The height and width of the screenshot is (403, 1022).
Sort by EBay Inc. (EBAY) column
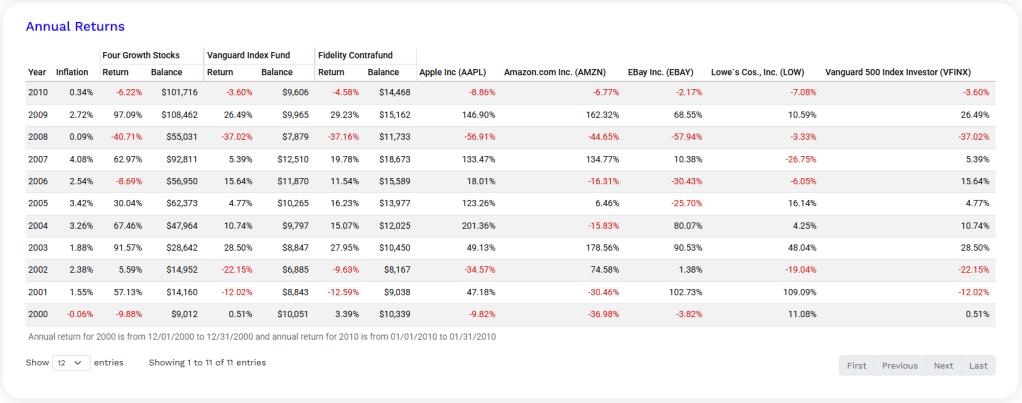pos(660,72)
